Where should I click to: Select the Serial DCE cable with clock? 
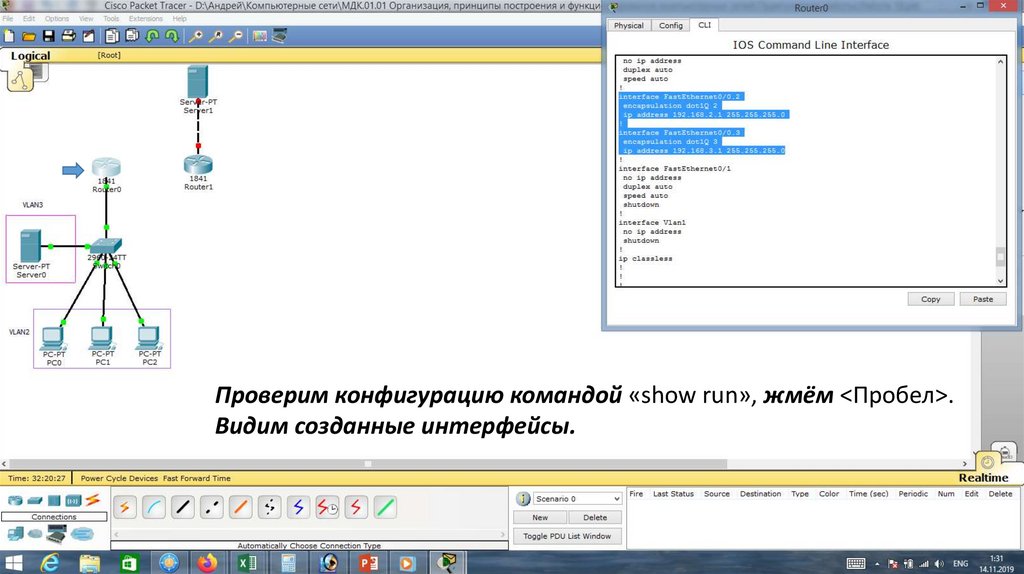327,507
